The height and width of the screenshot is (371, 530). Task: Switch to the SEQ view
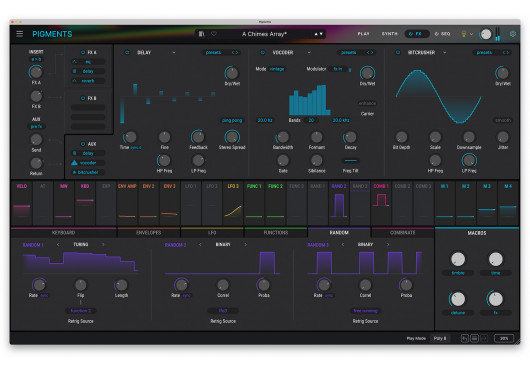pos(442,34)
